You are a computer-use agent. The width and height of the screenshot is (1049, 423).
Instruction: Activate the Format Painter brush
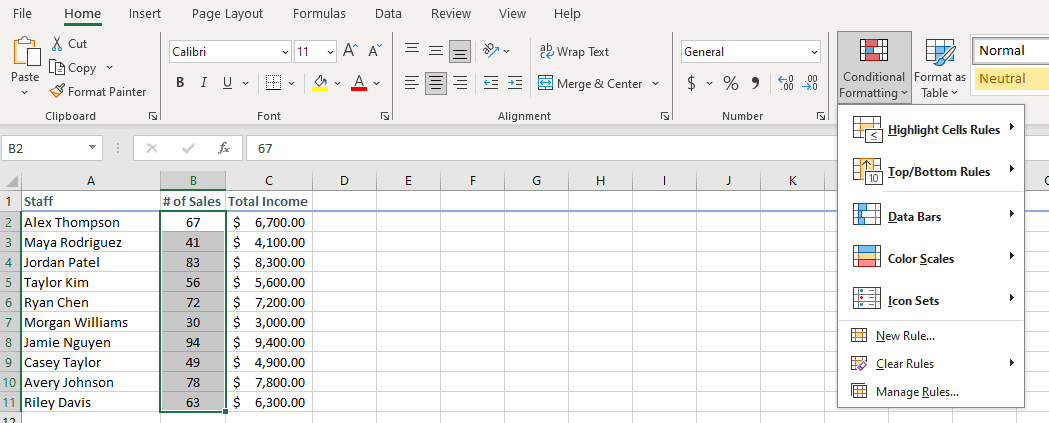[x=98, y=92]
